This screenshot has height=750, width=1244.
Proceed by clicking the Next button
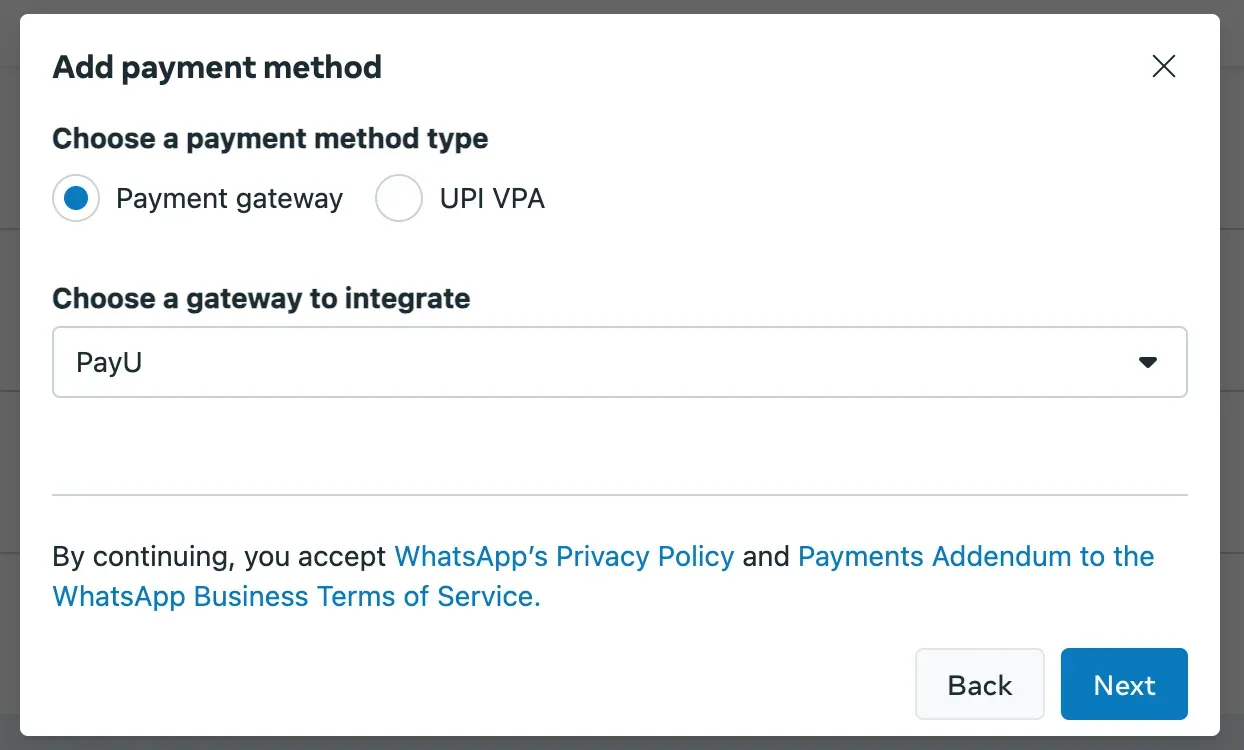pos(1124,684)
